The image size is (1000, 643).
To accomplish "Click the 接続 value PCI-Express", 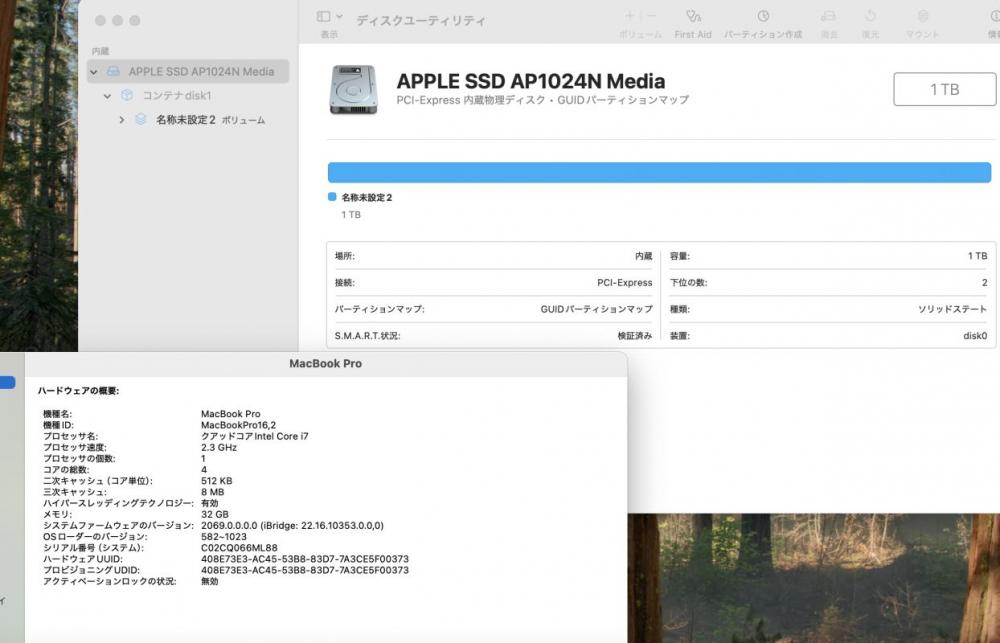I will pos(624,283).
